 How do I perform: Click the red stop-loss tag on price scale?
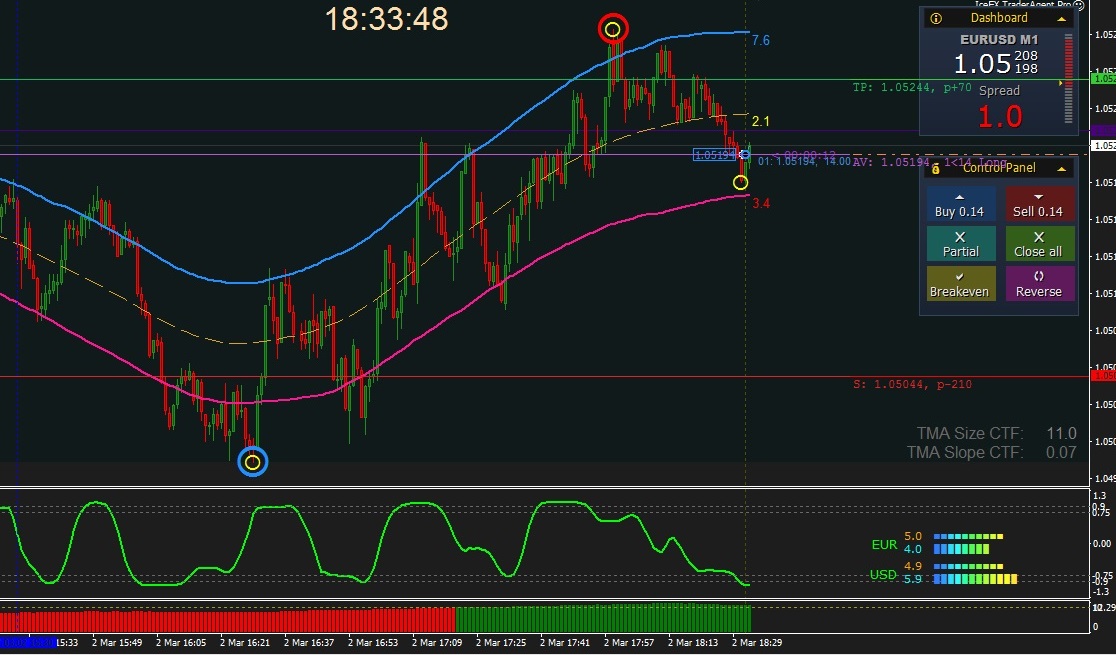pos(1103,376)
